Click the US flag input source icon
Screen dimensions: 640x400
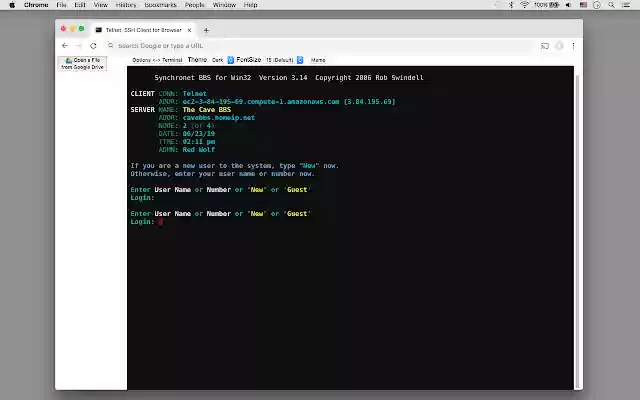[583, 5]
